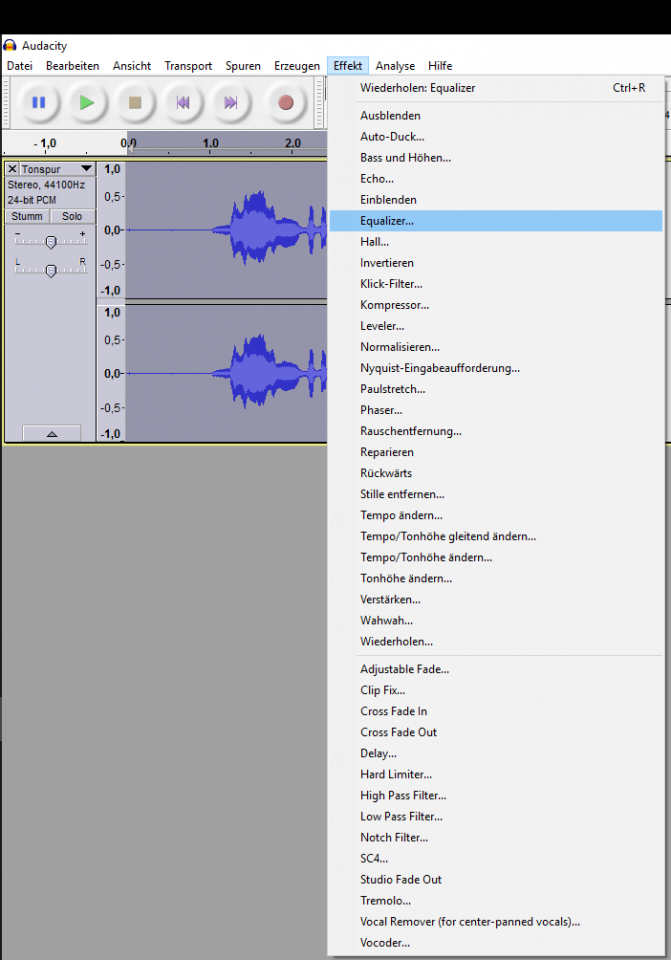Open the Analyse menu
This screenshot has height=960, width=671.
point(395,66)
